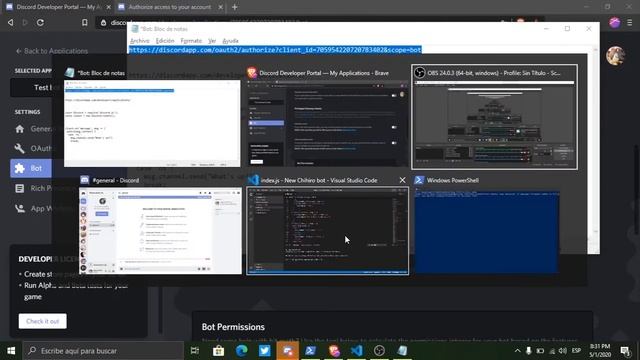Switch to the Discord Developer Portal Brave thumbnail
640x360 pixels.
[327, 123]
